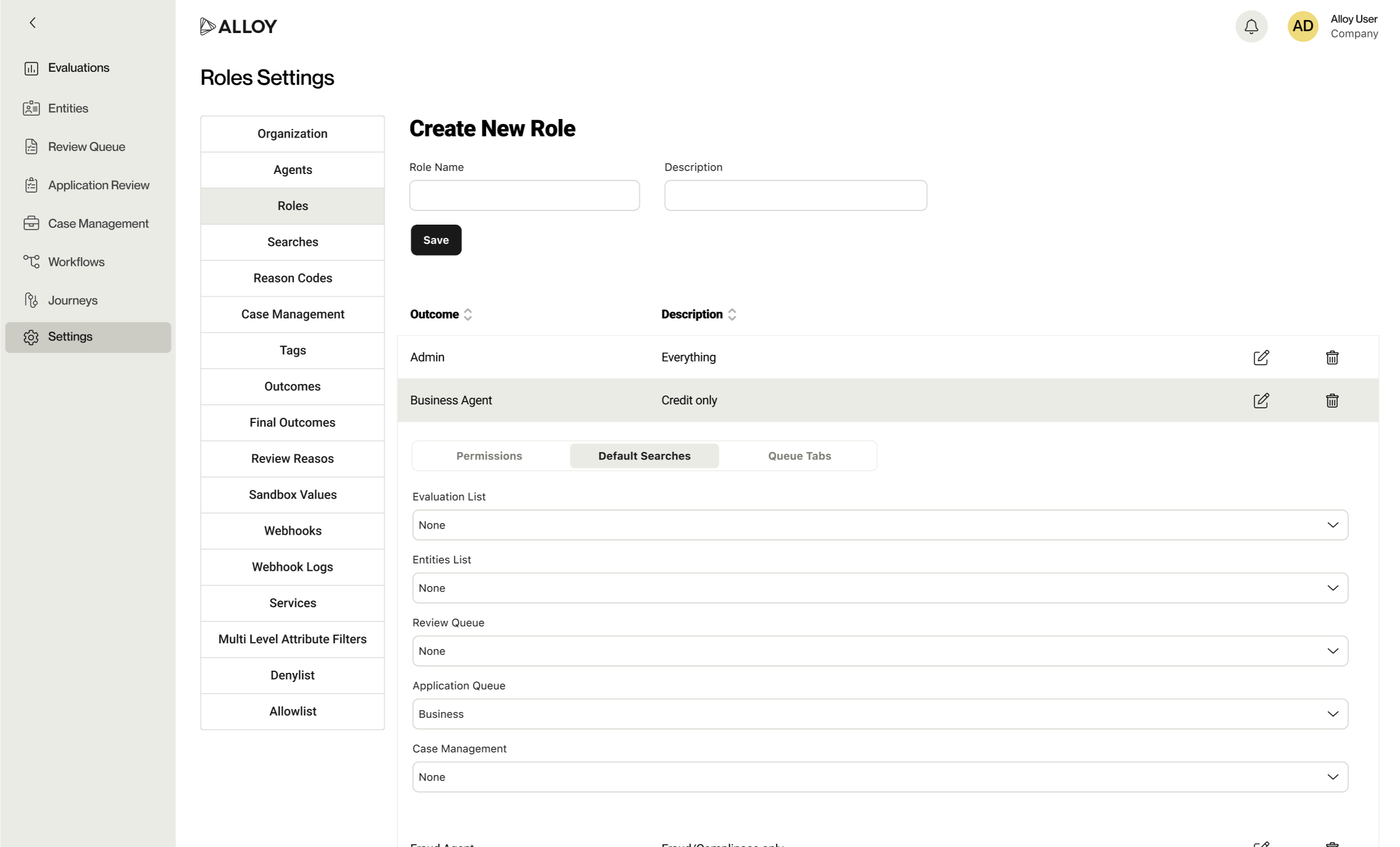Click trash icon for Business Agent role
The image size is (1400, 847).
(1332, 401)
